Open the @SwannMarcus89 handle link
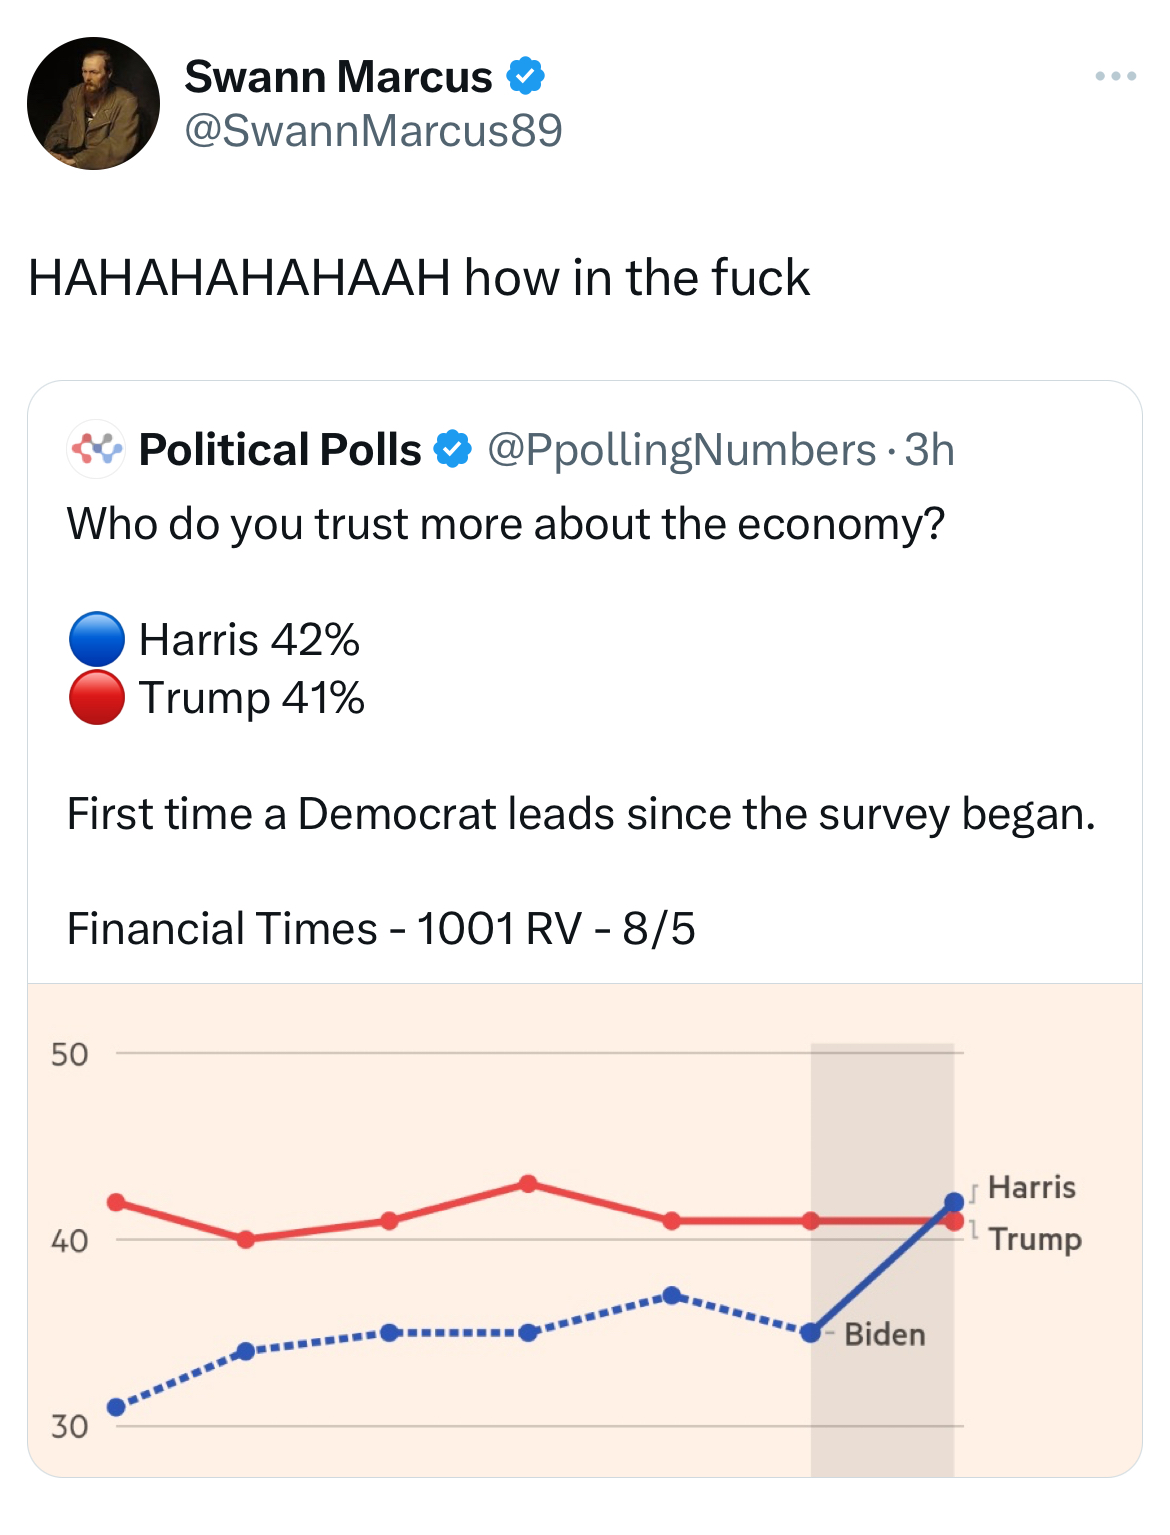The image size is (1170, 1535). pos(373,131)
